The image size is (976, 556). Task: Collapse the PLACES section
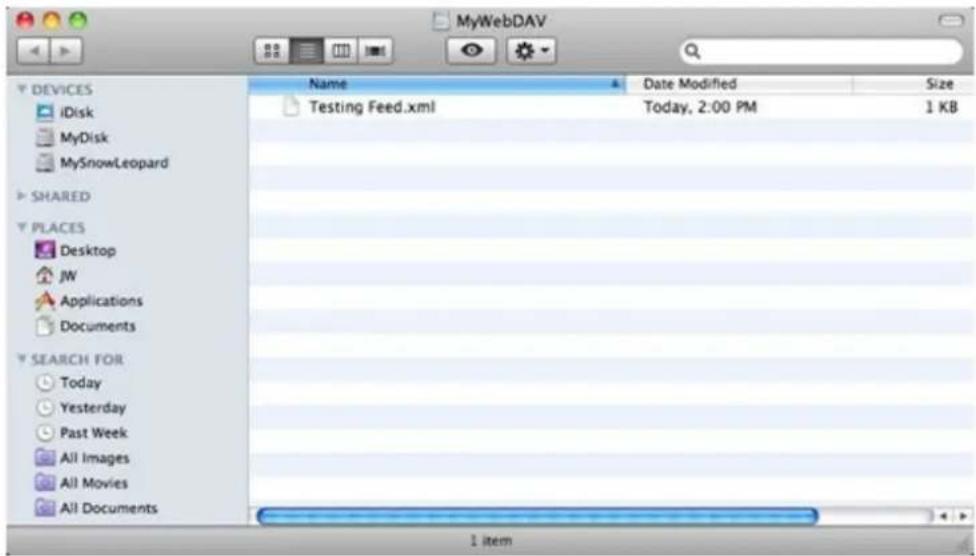coord(22,227)
